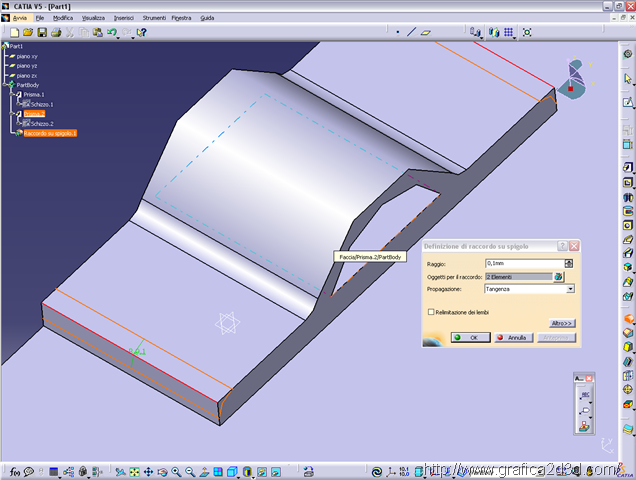636x480 pixels.
Task: Click the Annulla button
Action: 512,338
